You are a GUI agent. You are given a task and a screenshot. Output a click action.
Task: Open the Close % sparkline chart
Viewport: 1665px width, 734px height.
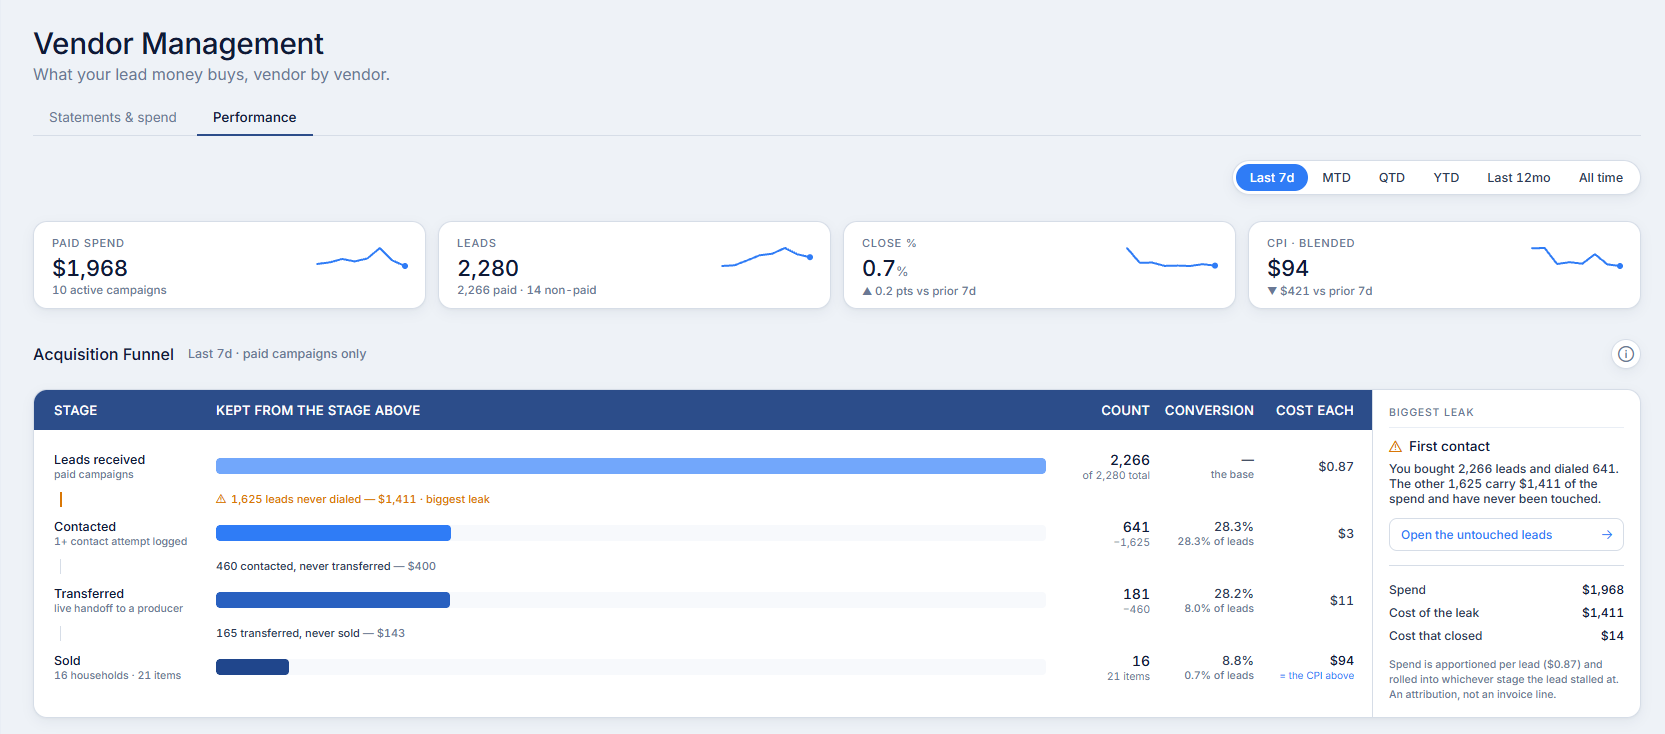pos(1172,258)
